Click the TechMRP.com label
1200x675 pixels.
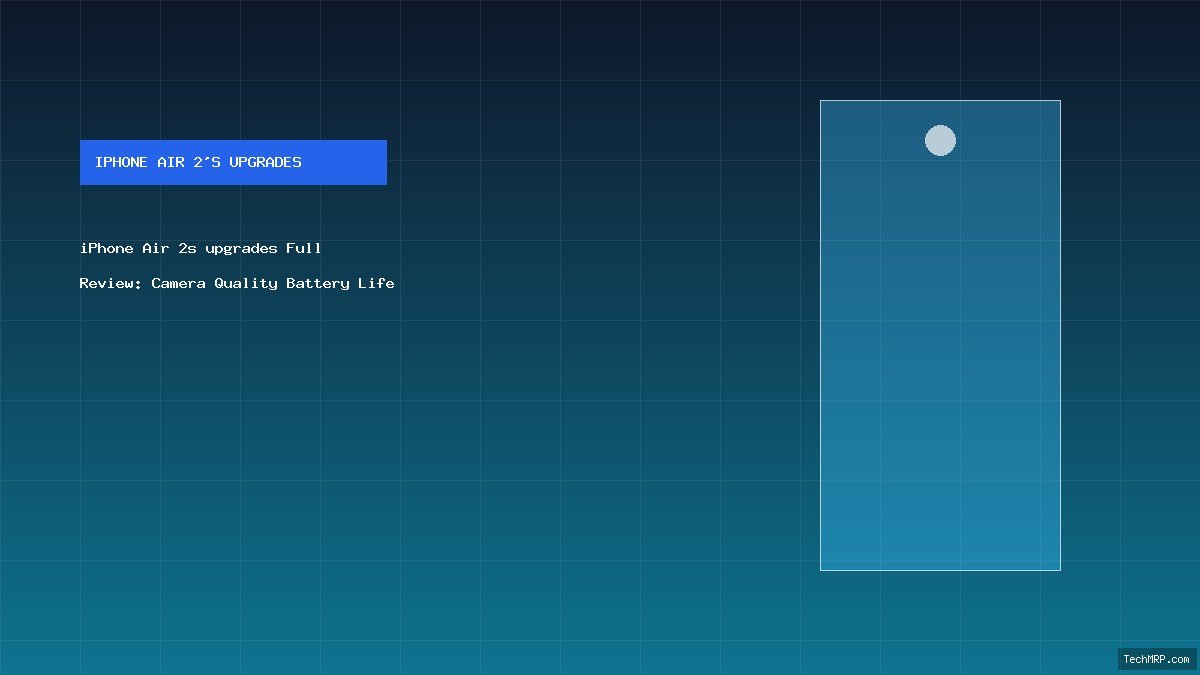(x=1157, y=659)
